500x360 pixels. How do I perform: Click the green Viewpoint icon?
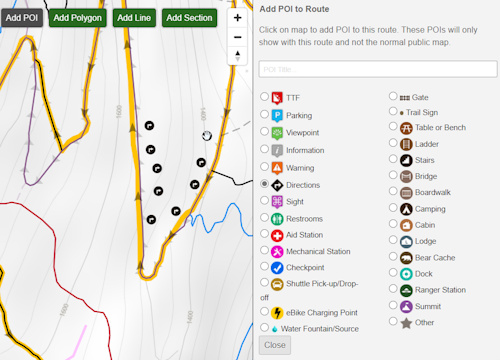(277, 133)
